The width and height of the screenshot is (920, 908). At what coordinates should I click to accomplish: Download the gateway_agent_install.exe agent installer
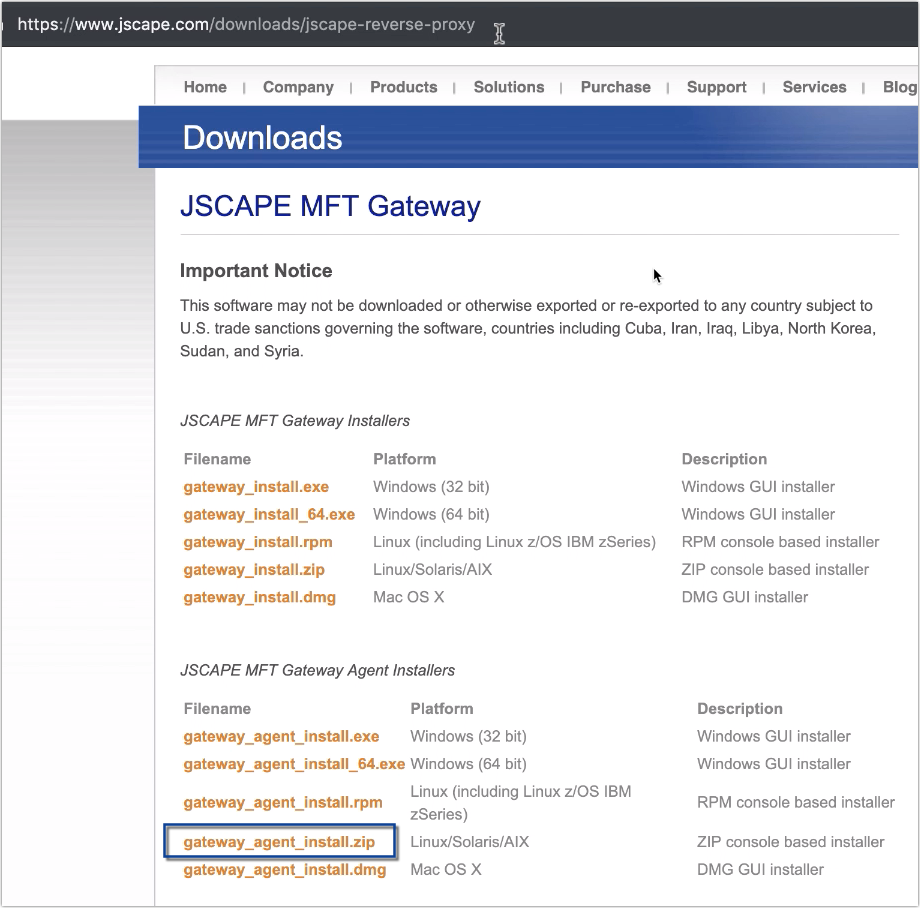(280, 736)
